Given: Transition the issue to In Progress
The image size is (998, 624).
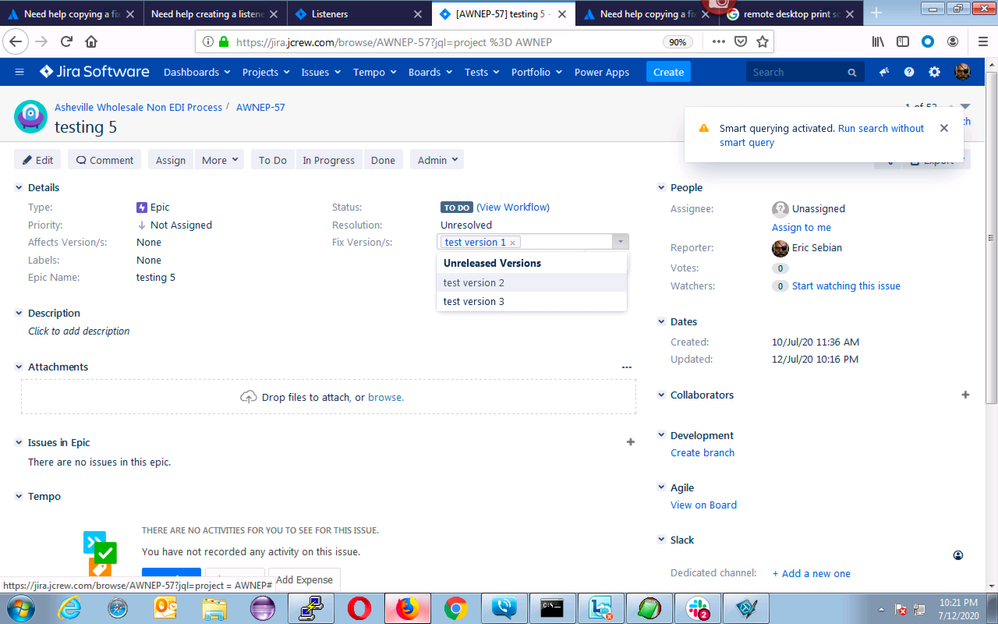Looking at the screenshot, I should click(328, 160).
